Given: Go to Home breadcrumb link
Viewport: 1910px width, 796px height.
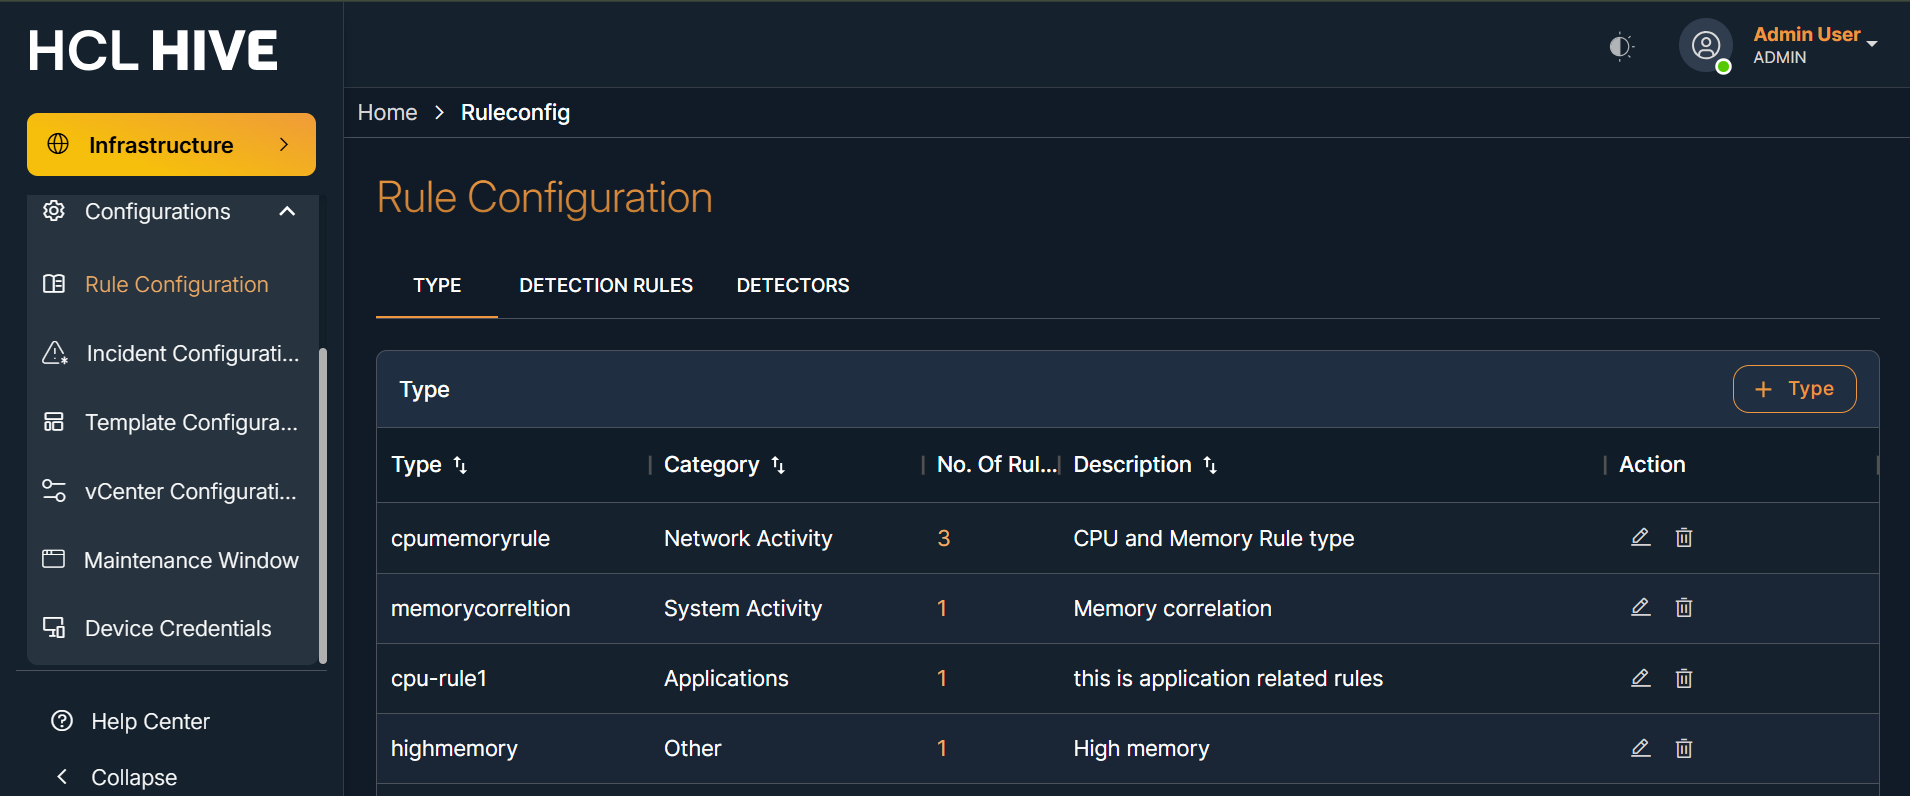Looking at the screenshot, I should tap(387, 113).
